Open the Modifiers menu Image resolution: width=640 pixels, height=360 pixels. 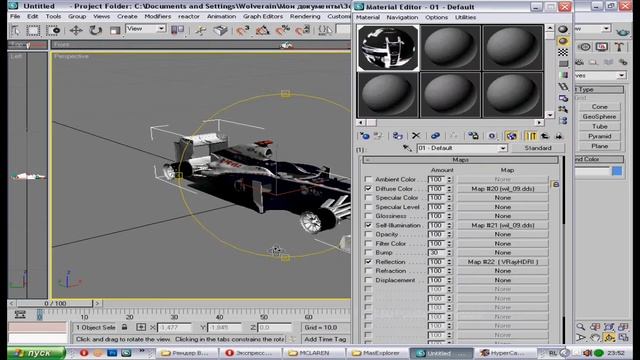[158, 16]
